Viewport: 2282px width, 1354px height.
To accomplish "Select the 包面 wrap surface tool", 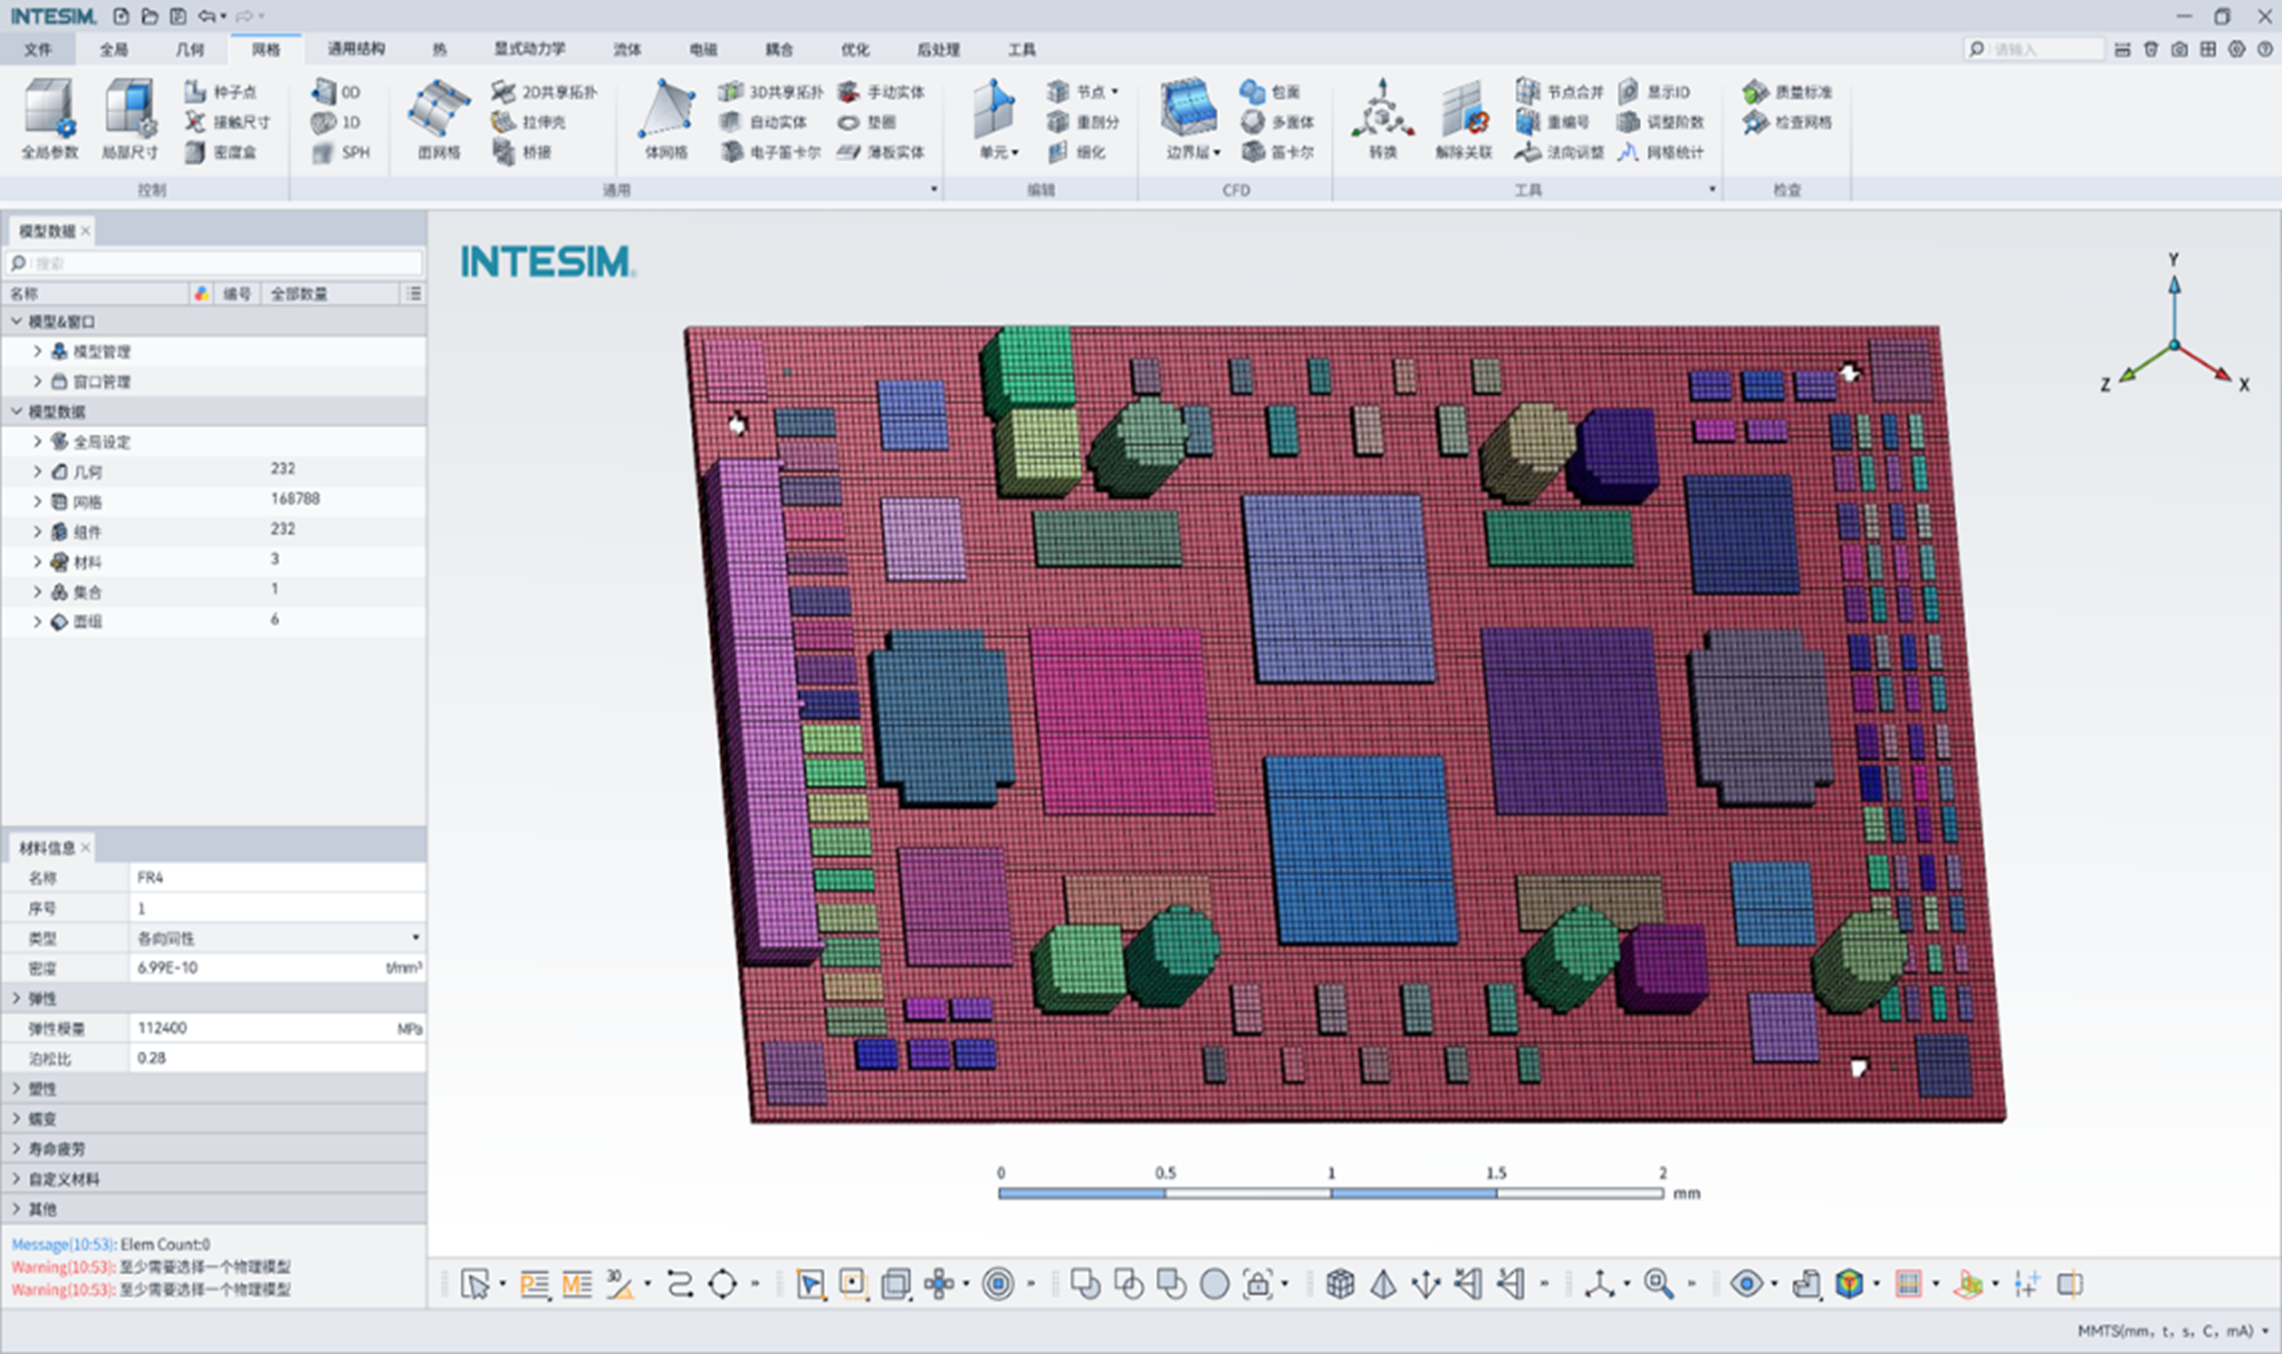I will 1271,92.
